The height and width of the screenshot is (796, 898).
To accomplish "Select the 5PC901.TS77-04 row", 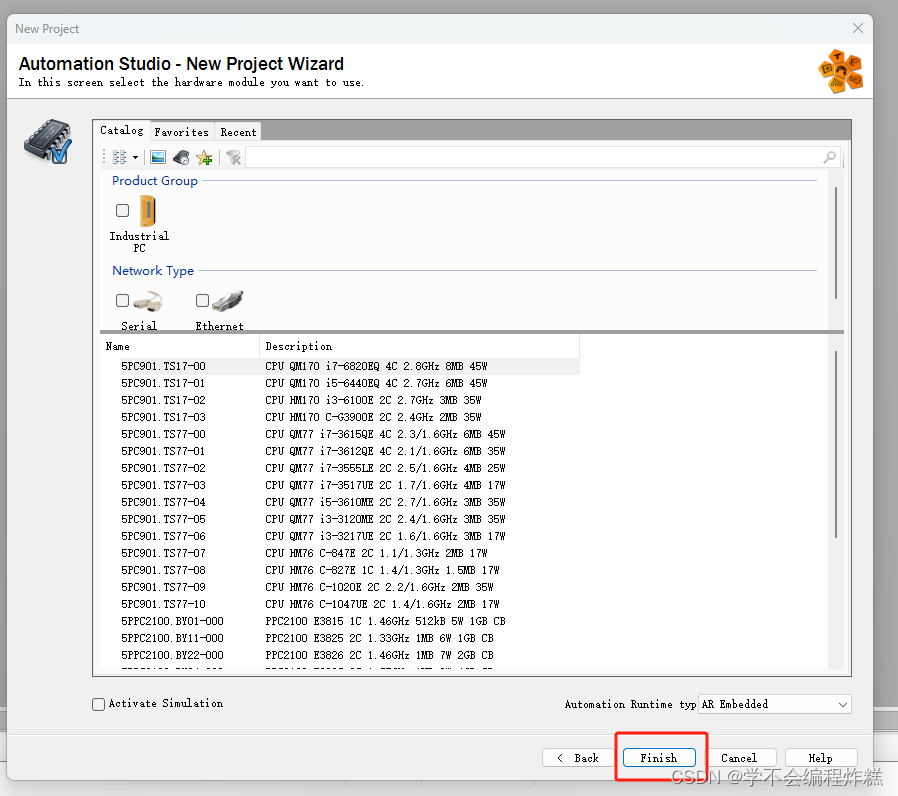I will pos(339,502).
